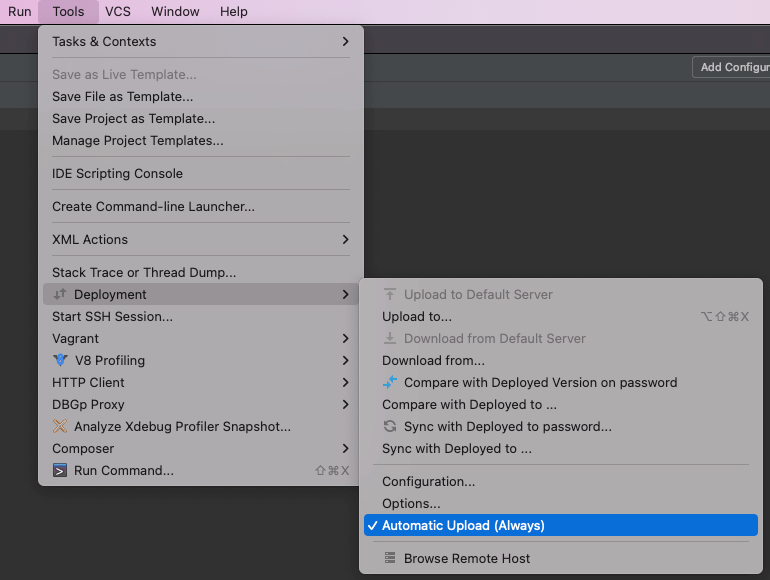Select IDE Scripting Console entry
Viewport: 770px width, 580px height.
click(x=117, y=173)
